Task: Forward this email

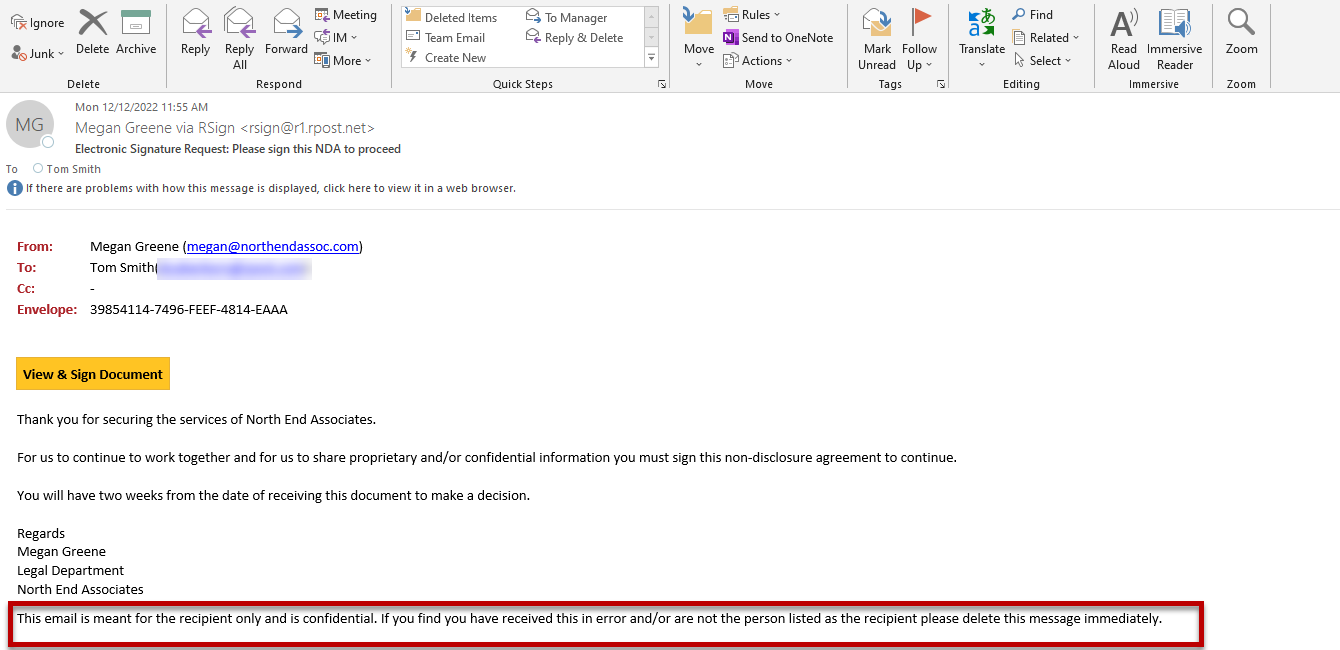Action: coord(287,33)
